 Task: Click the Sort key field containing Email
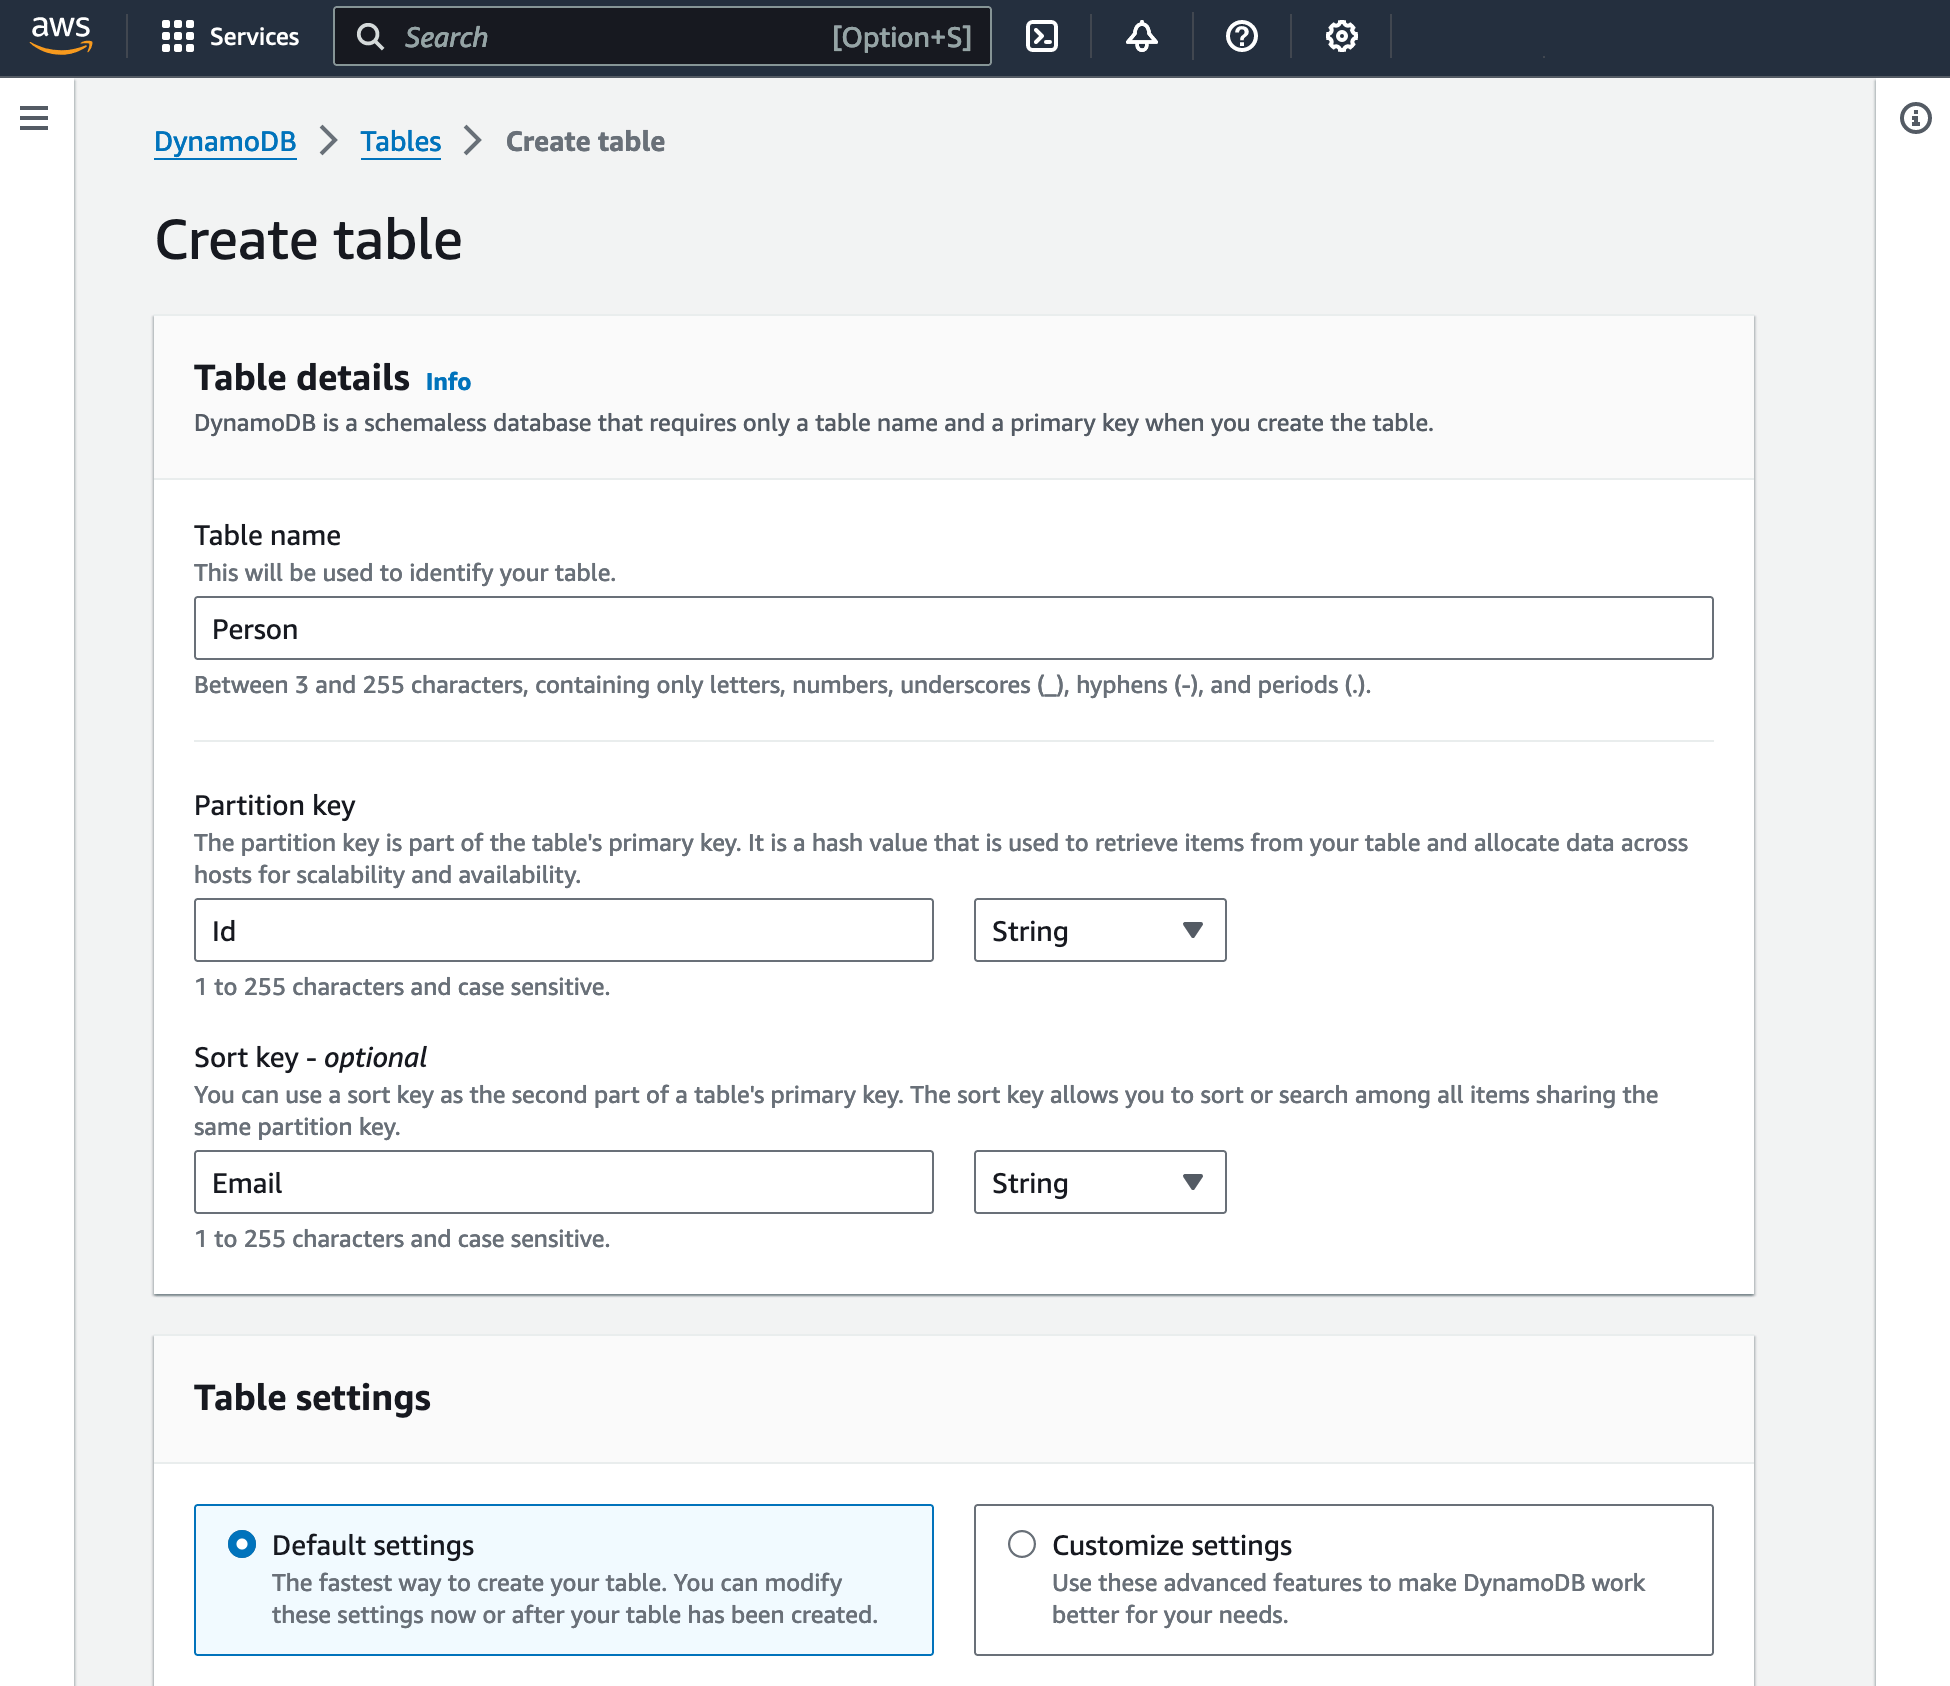[563, 1182]
